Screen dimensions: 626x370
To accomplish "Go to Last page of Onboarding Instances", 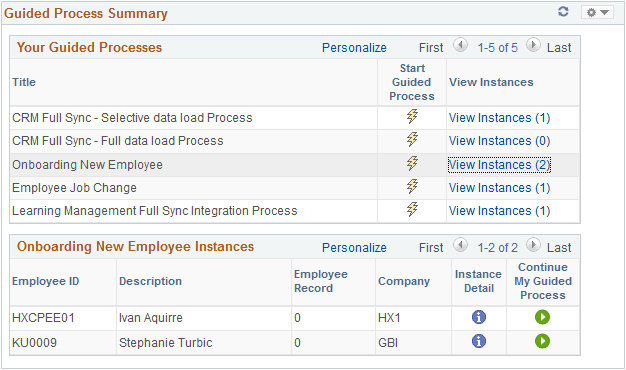I will coord(559,248).
